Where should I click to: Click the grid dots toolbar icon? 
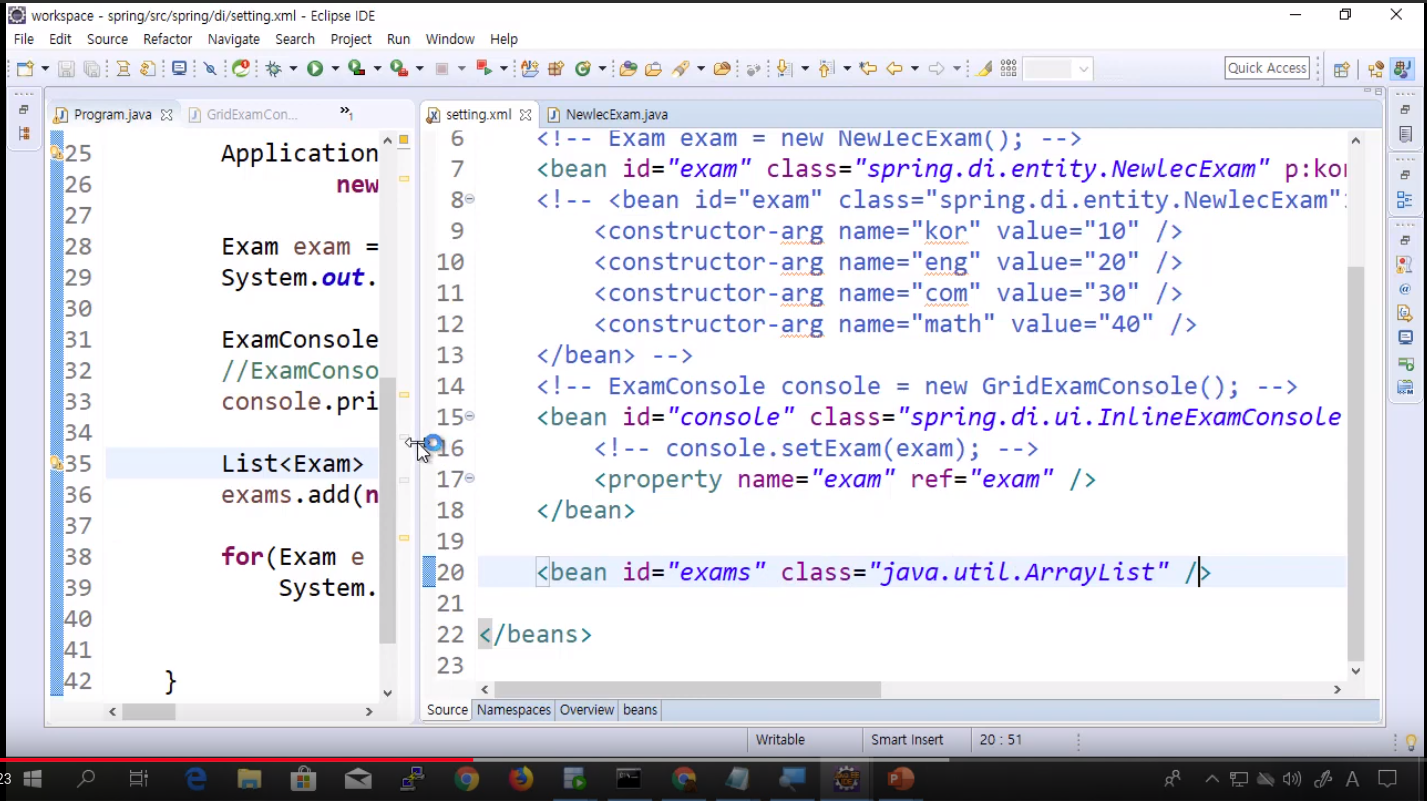[1008, 69]
